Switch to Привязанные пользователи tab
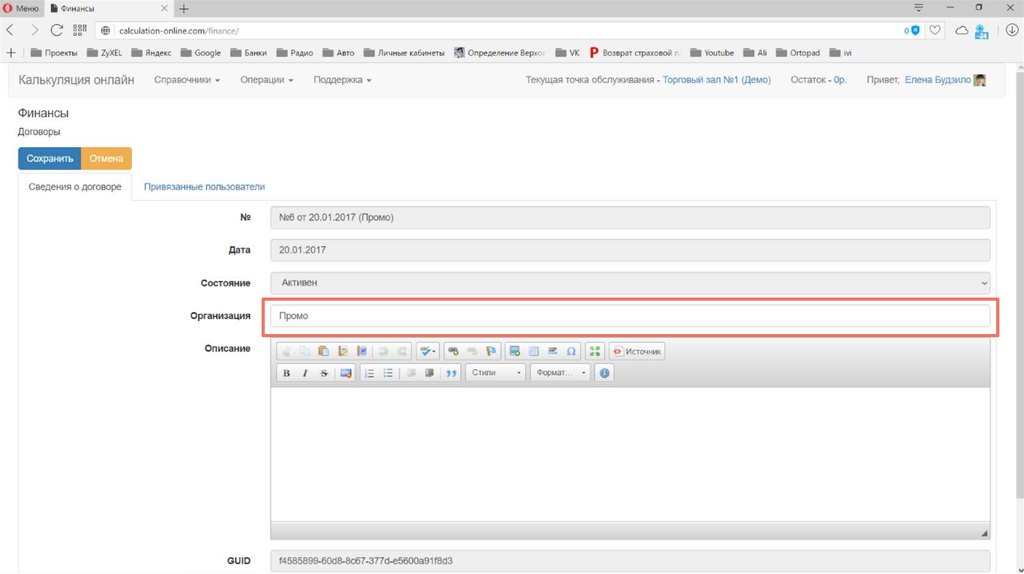Viewport: 1024px width, 574px height. [x=204, y=186]
